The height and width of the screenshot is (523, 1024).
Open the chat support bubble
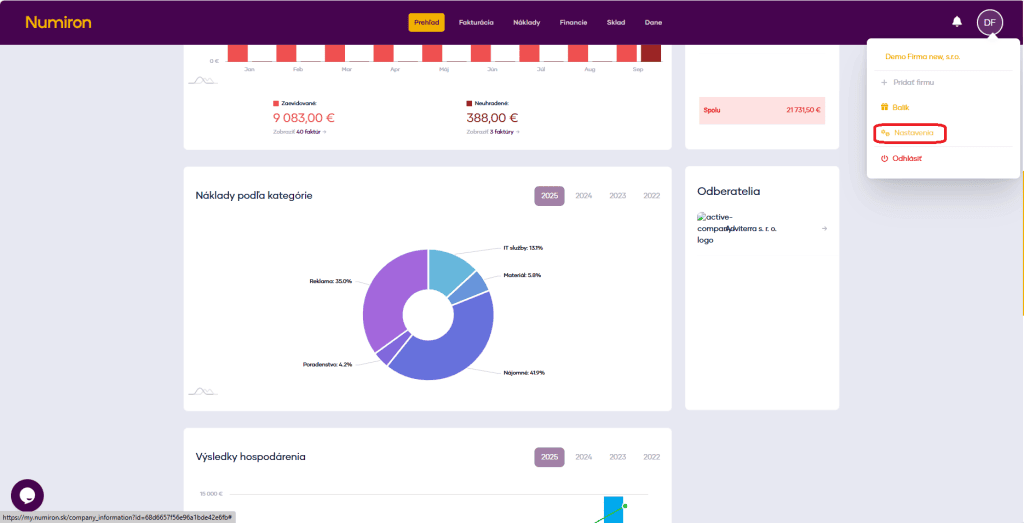[x=27, y=495]
